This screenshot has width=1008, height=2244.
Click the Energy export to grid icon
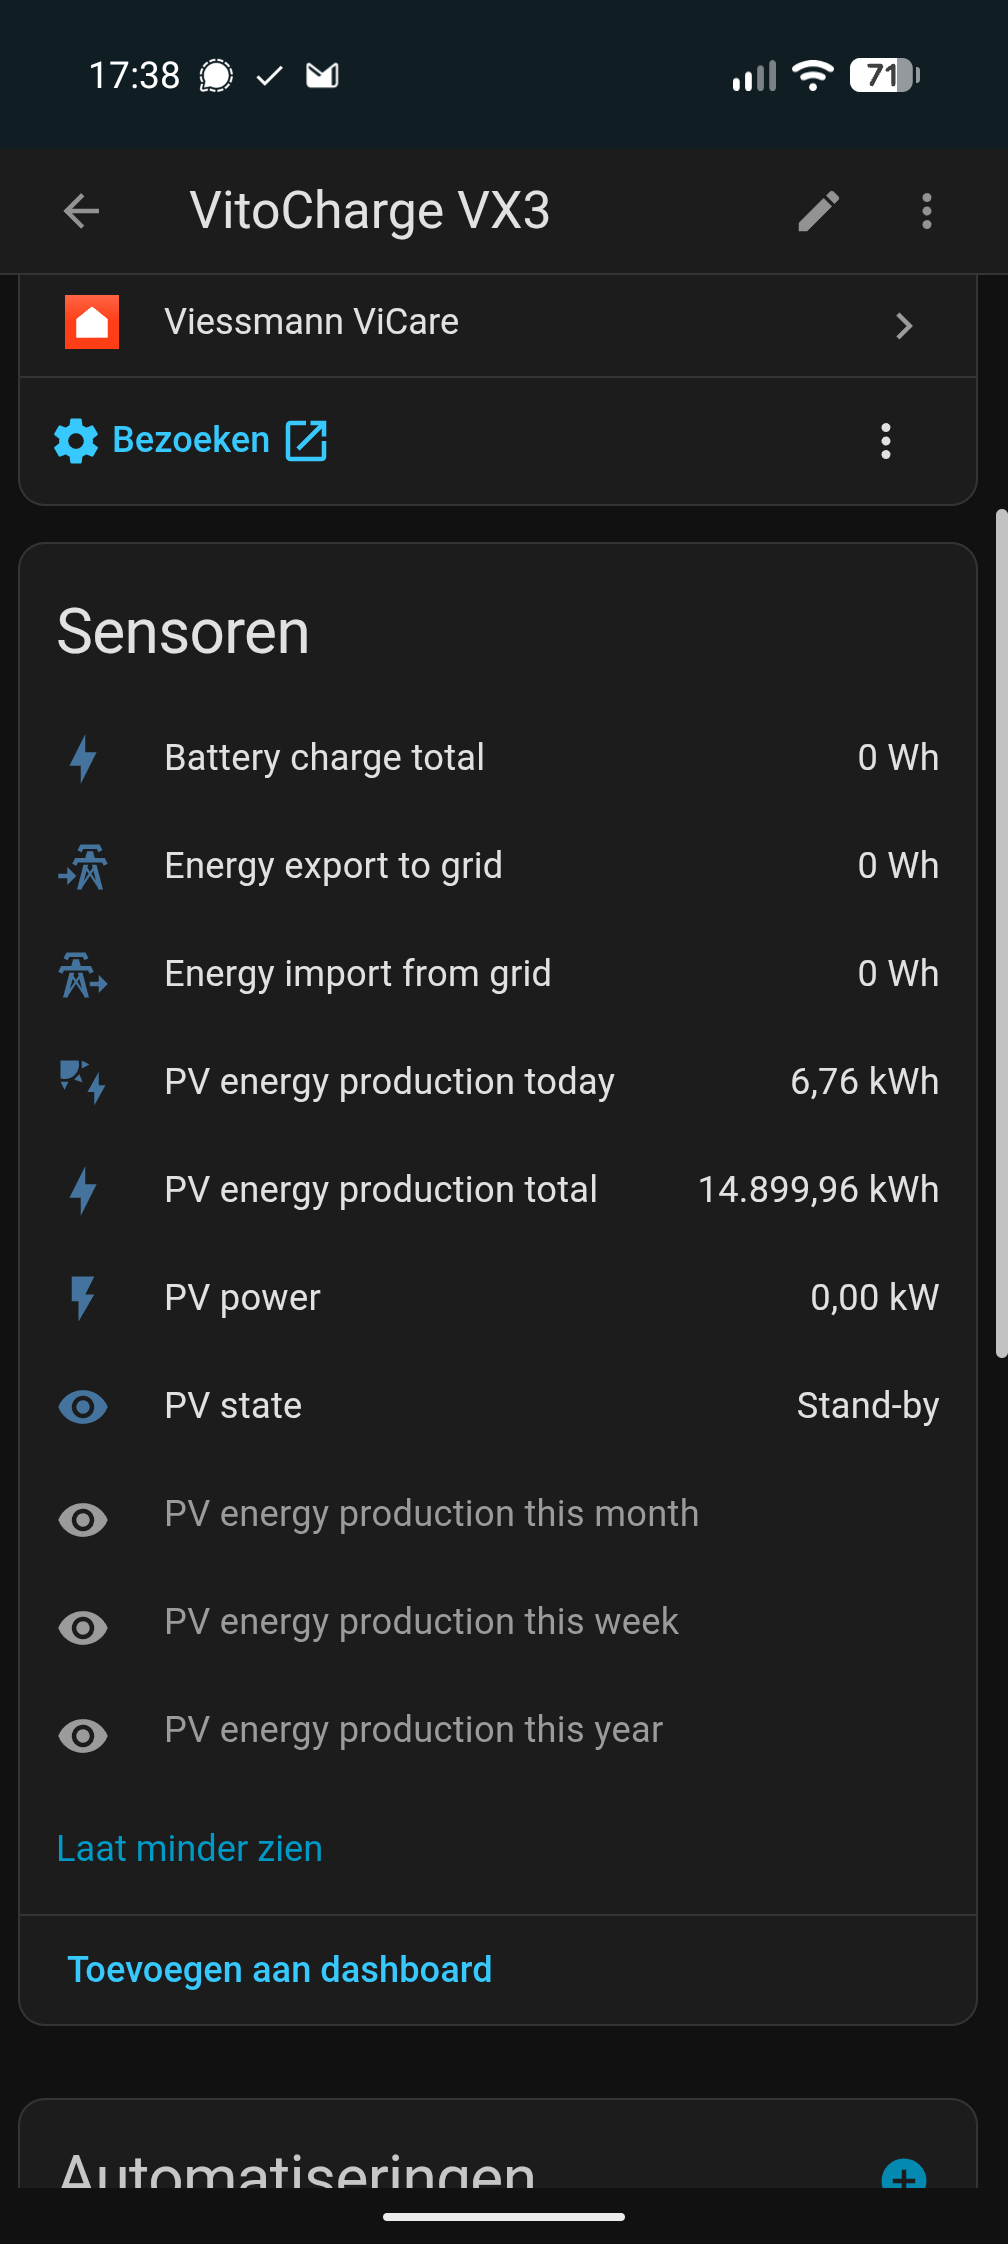[83, 866]
